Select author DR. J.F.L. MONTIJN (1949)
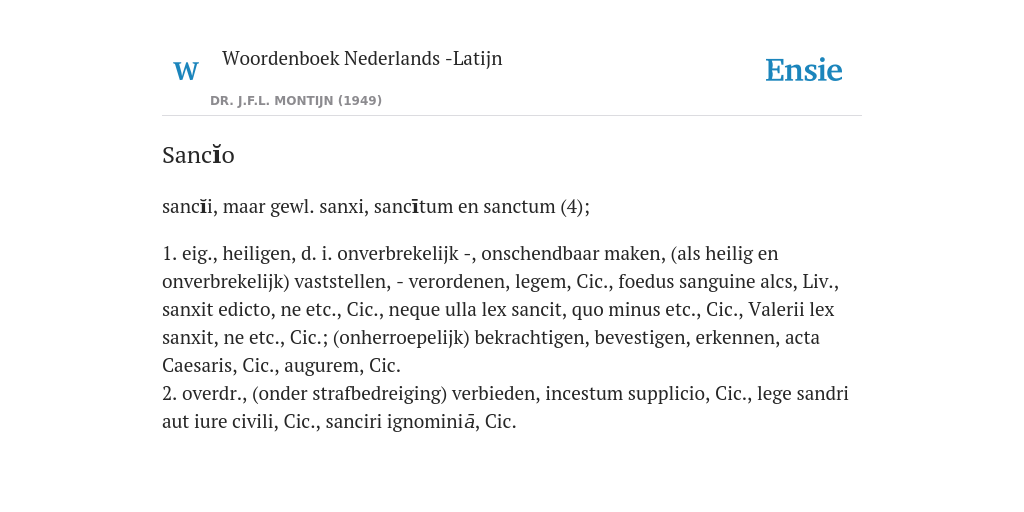Viewport: 1024px width, 512px height. (296, 101)
